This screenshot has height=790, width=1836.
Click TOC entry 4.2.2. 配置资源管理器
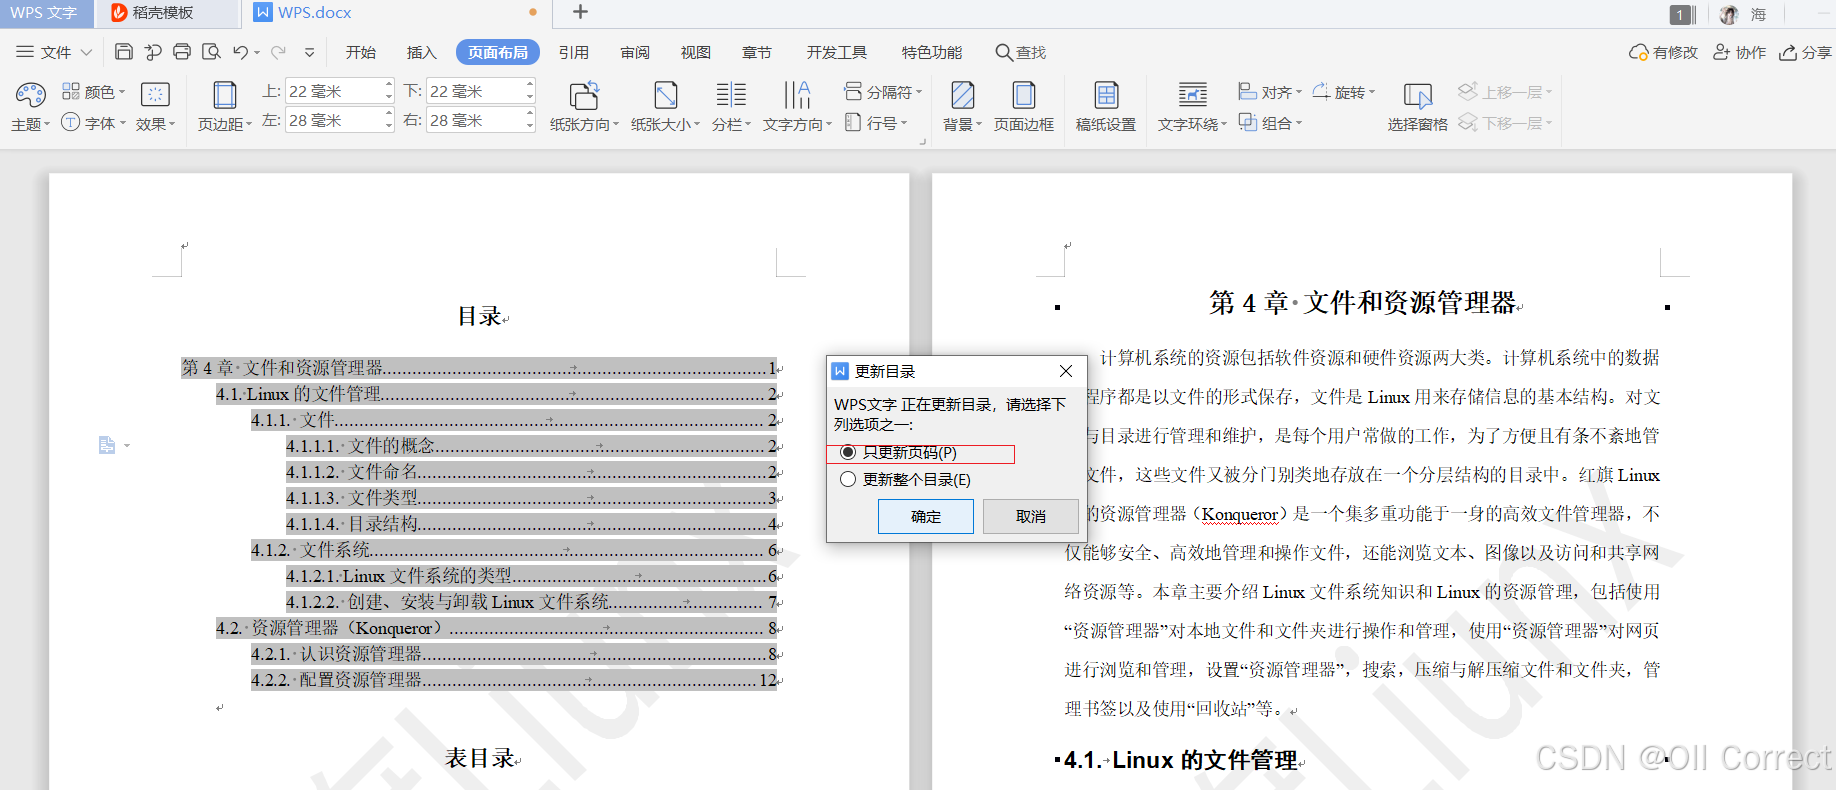pyautogui.click(x=514, y=680)
